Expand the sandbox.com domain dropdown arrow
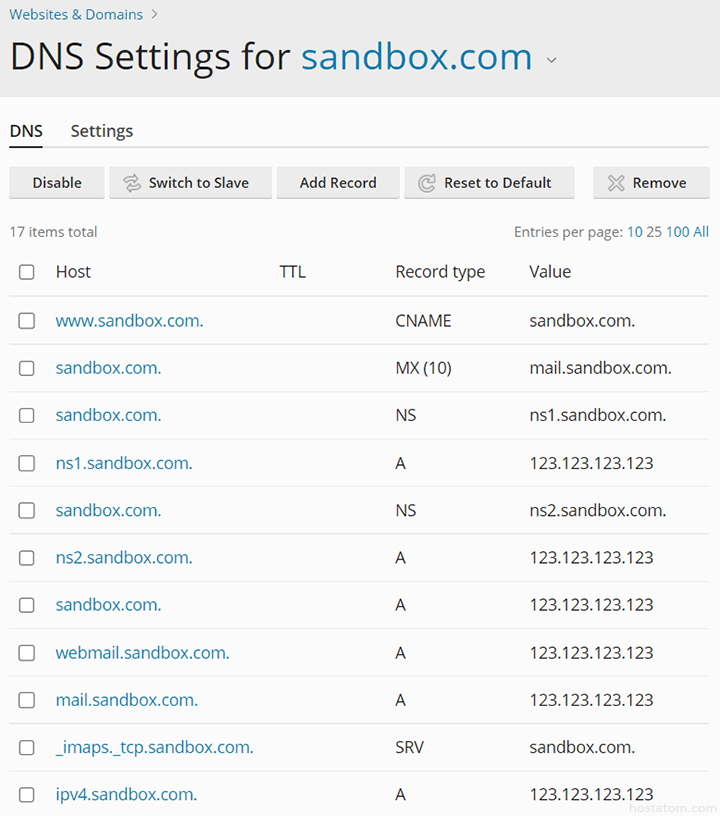This screenshot has height=816, width=720. (x=551, y=60)
